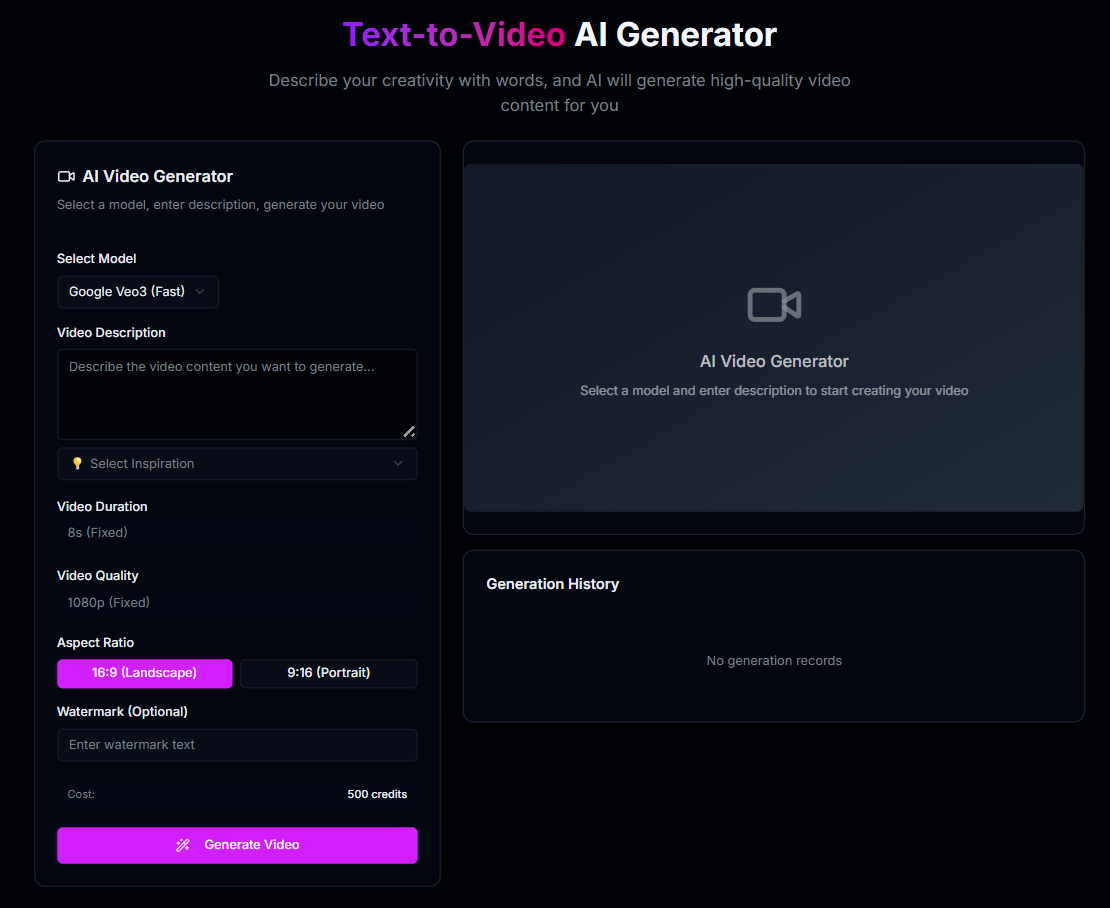Screen dimensions: 1110x908
Task: Click the Generation History panel header
Action: click(552, 583)
